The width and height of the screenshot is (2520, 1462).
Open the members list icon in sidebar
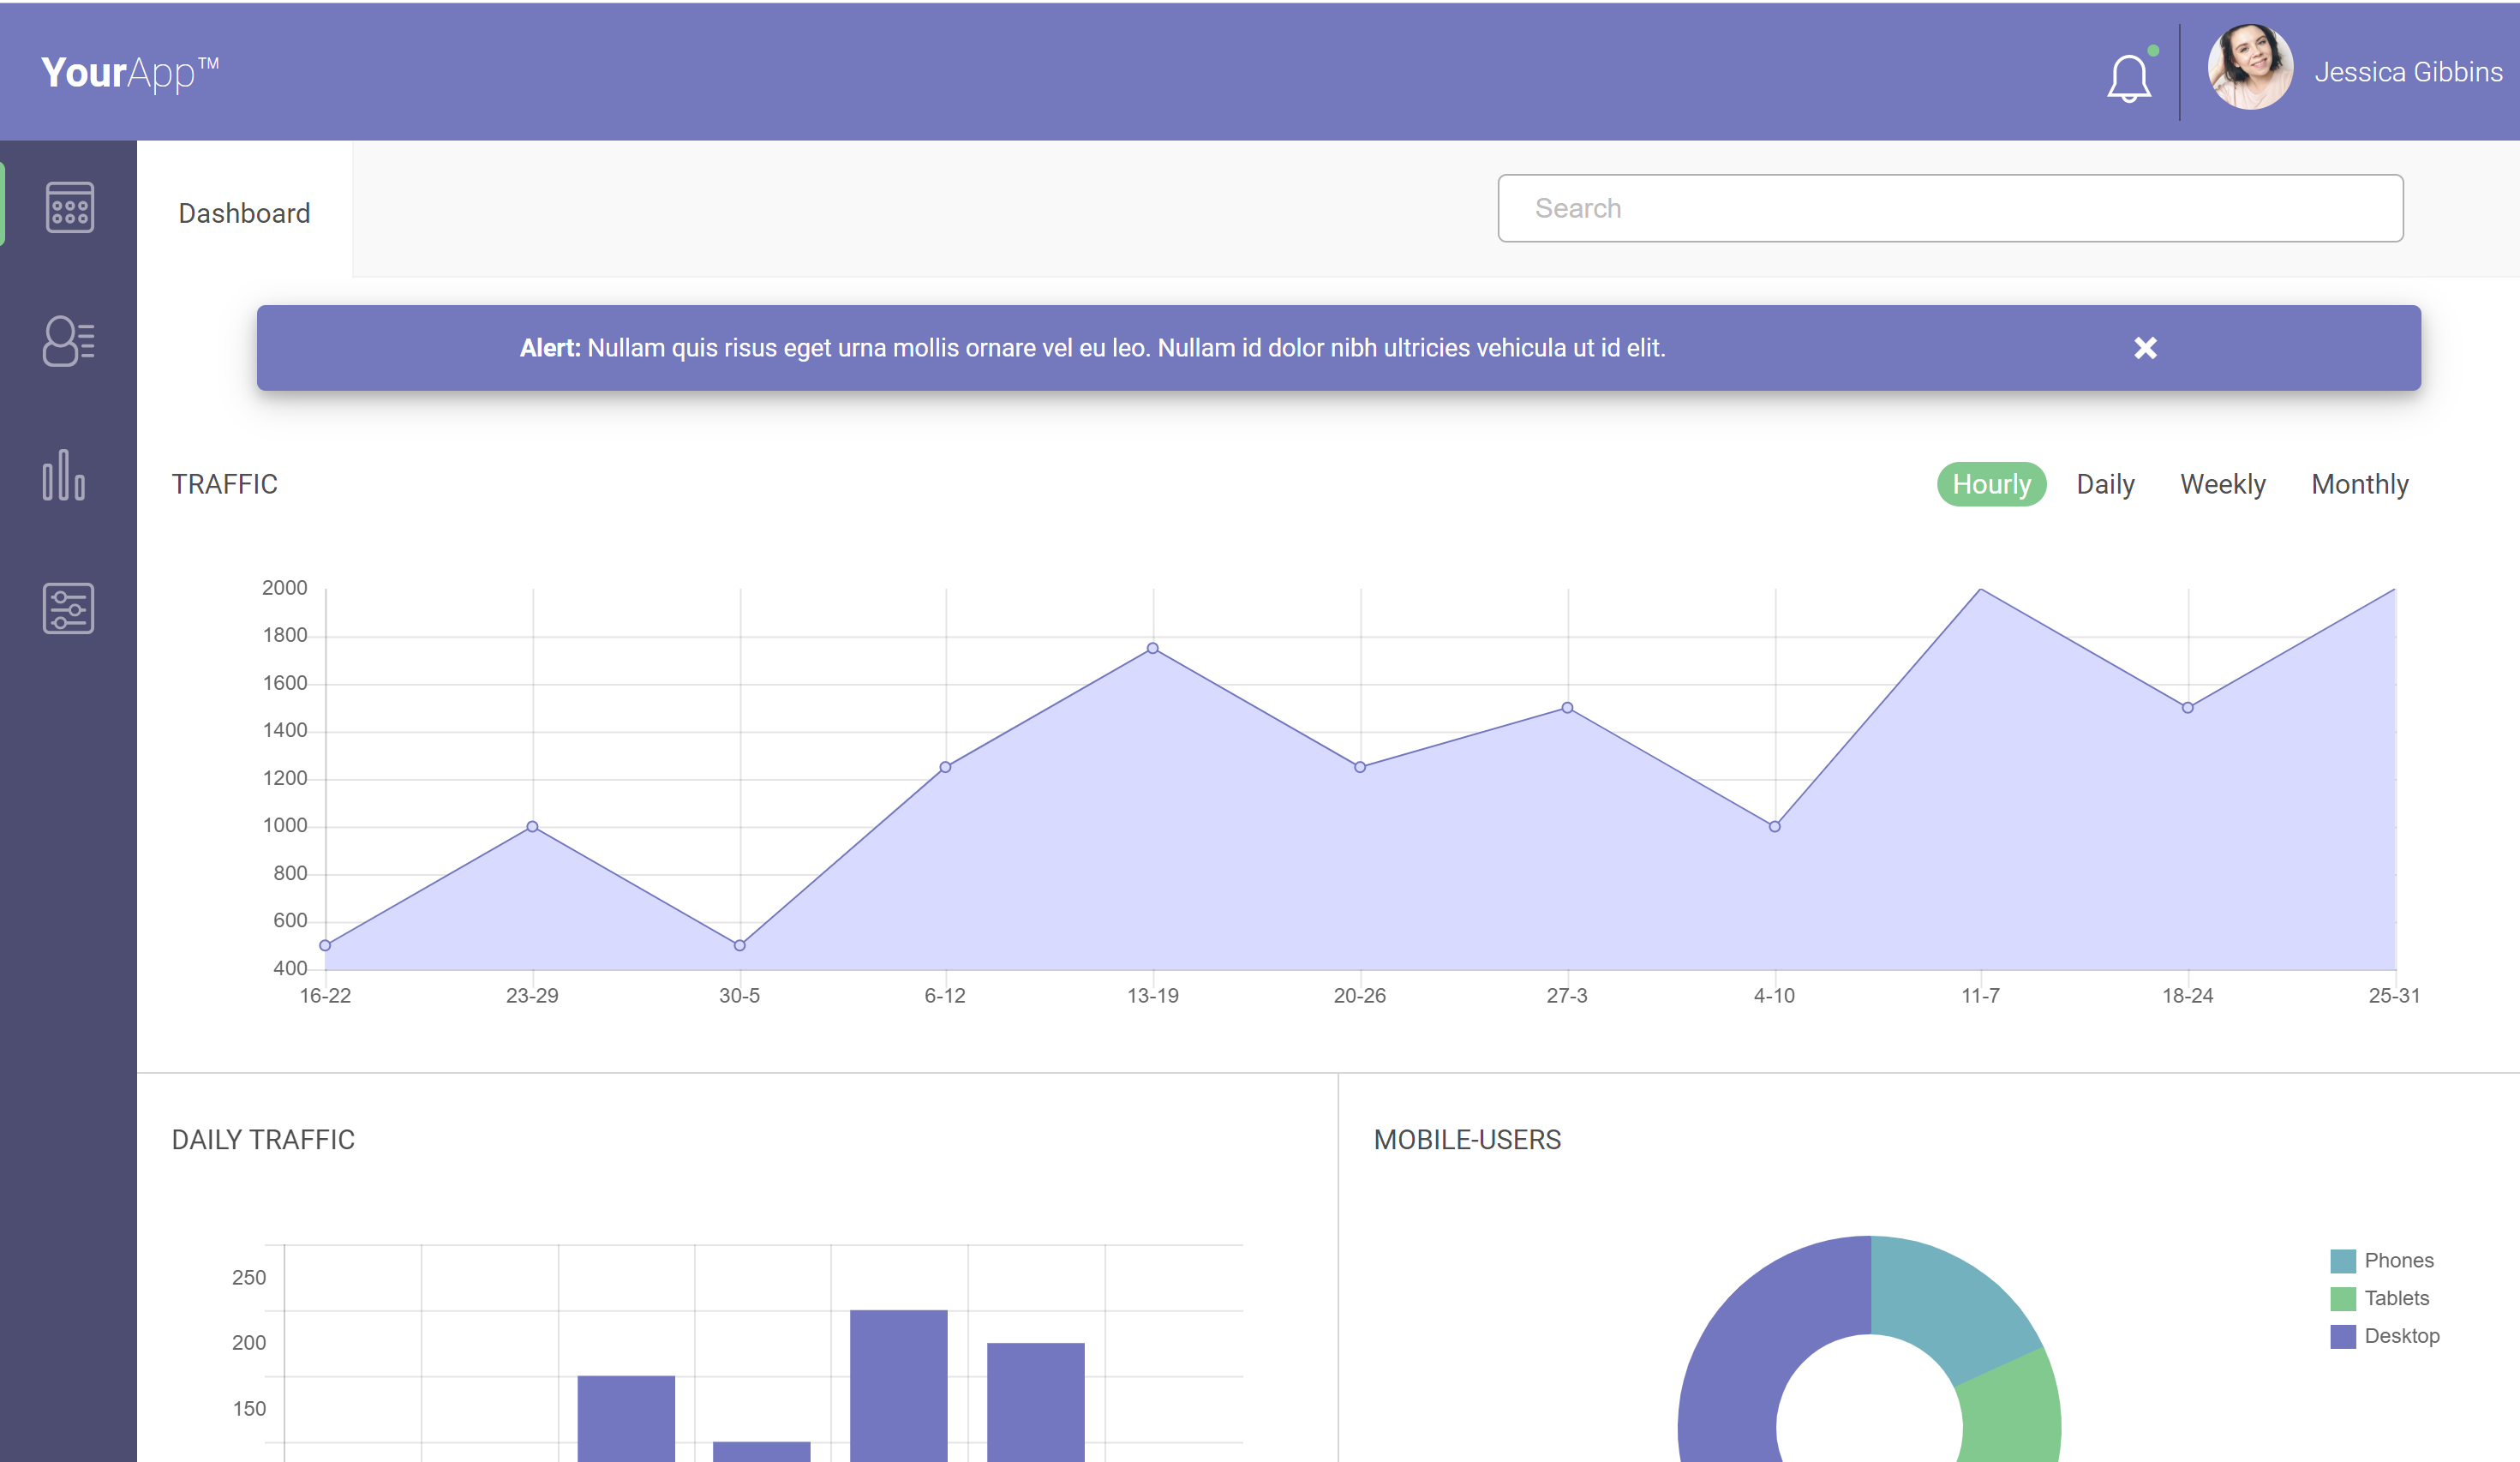[69, 341]
